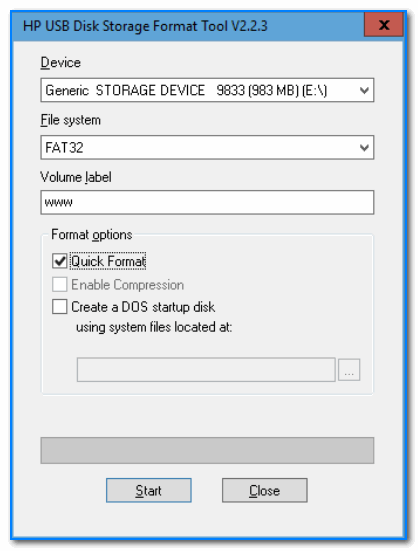Uncheck the Quick Format checkbox
The height and width of the screenshot is (551, 418).
59,261
